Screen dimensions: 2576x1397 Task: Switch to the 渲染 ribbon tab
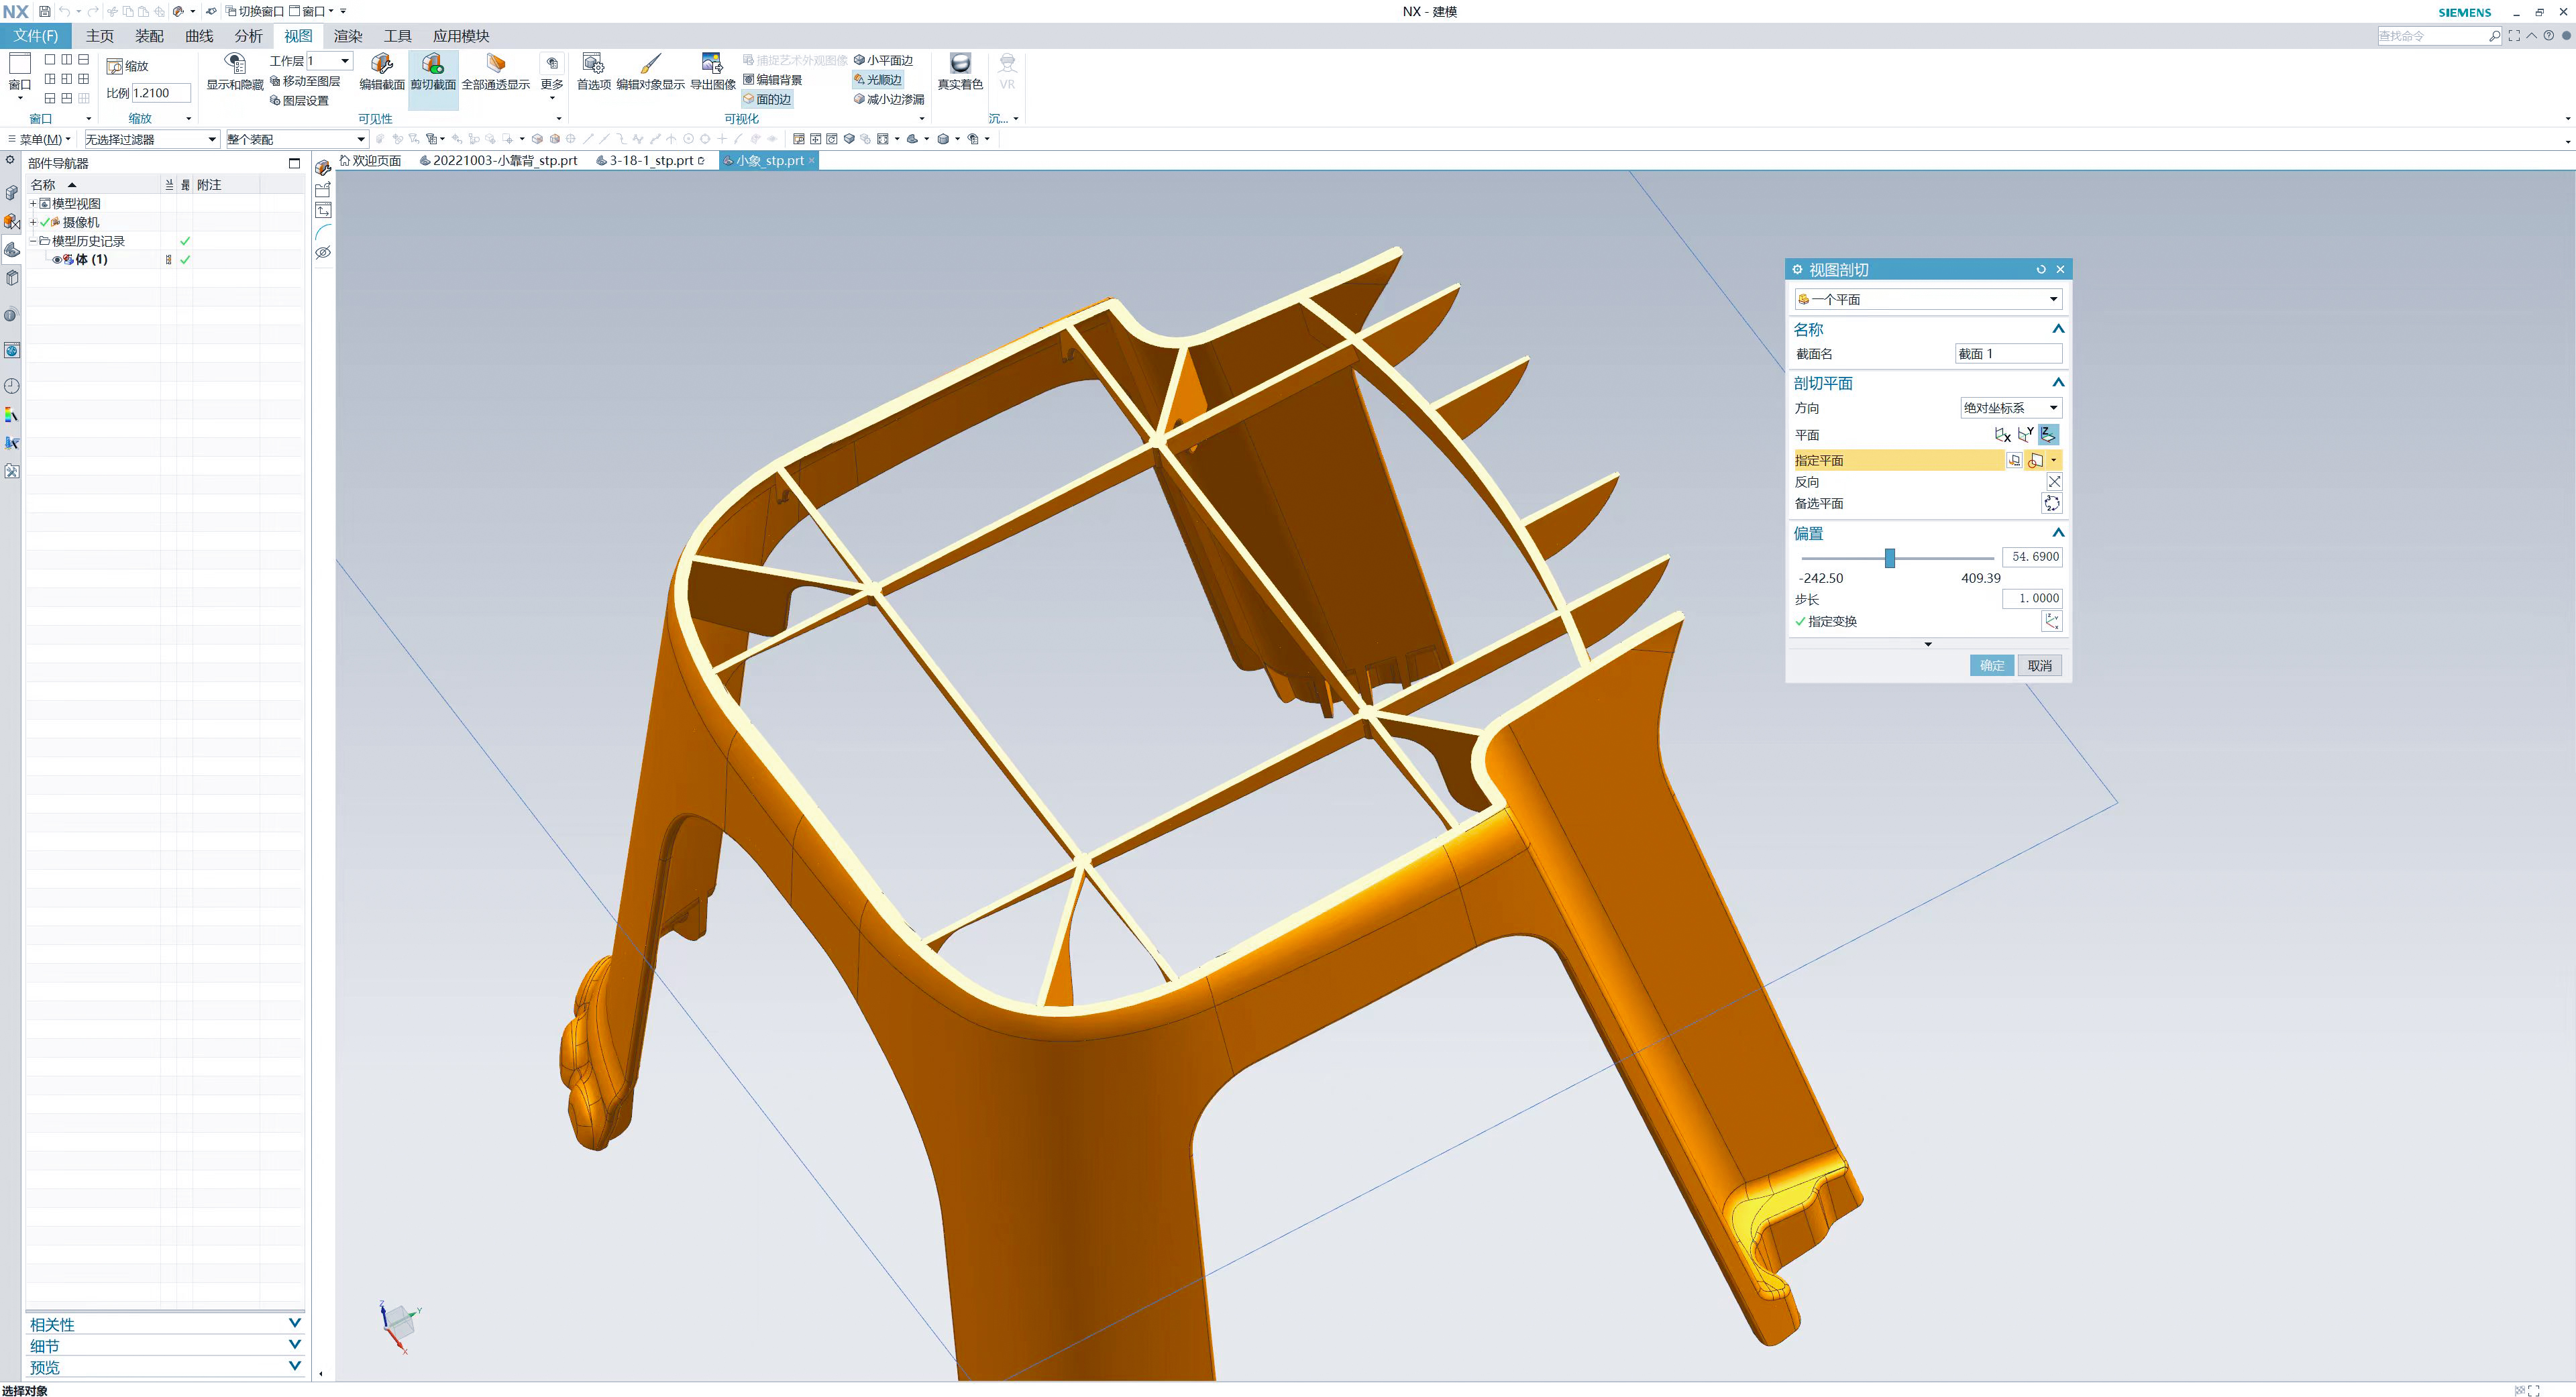(x=347, y=35)
